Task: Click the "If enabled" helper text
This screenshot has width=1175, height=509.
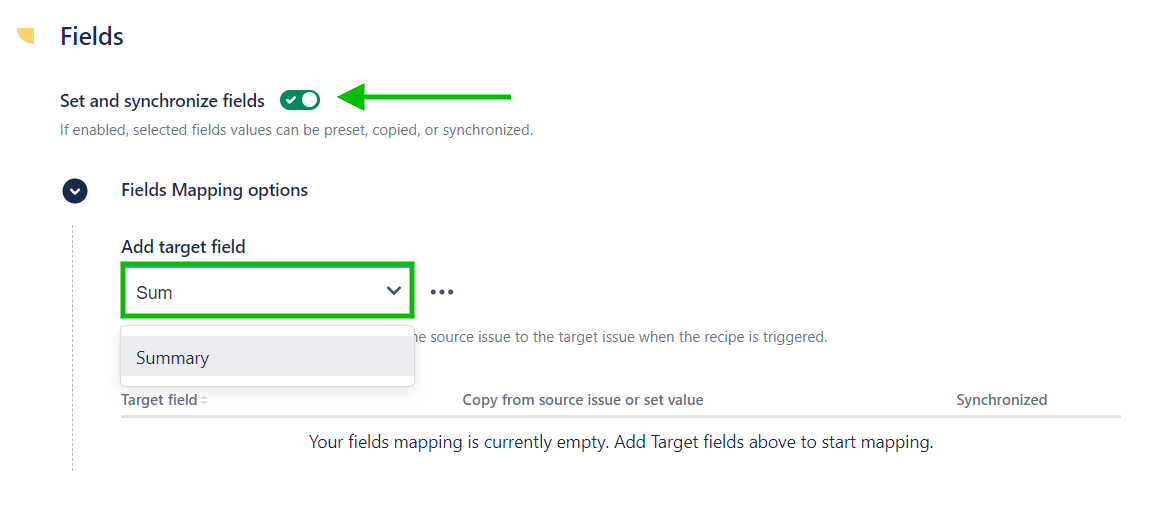Action: click(296, 130)
